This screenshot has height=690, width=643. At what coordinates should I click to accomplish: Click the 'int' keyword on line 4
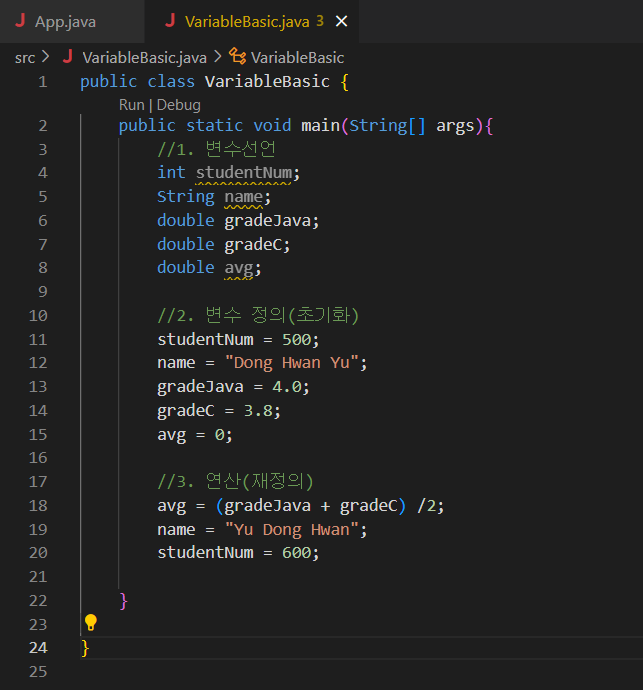pos(172,172)
